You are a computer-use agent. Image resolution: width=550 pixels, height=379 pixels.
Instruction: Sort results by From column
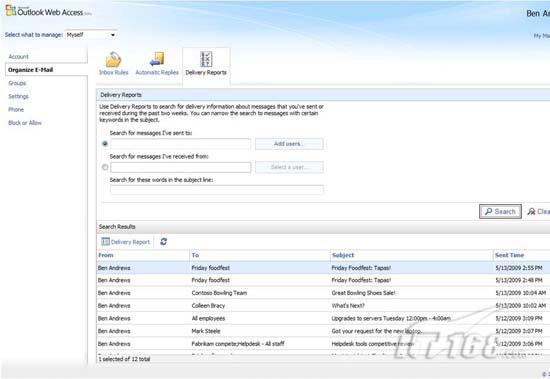click(143, 255)
